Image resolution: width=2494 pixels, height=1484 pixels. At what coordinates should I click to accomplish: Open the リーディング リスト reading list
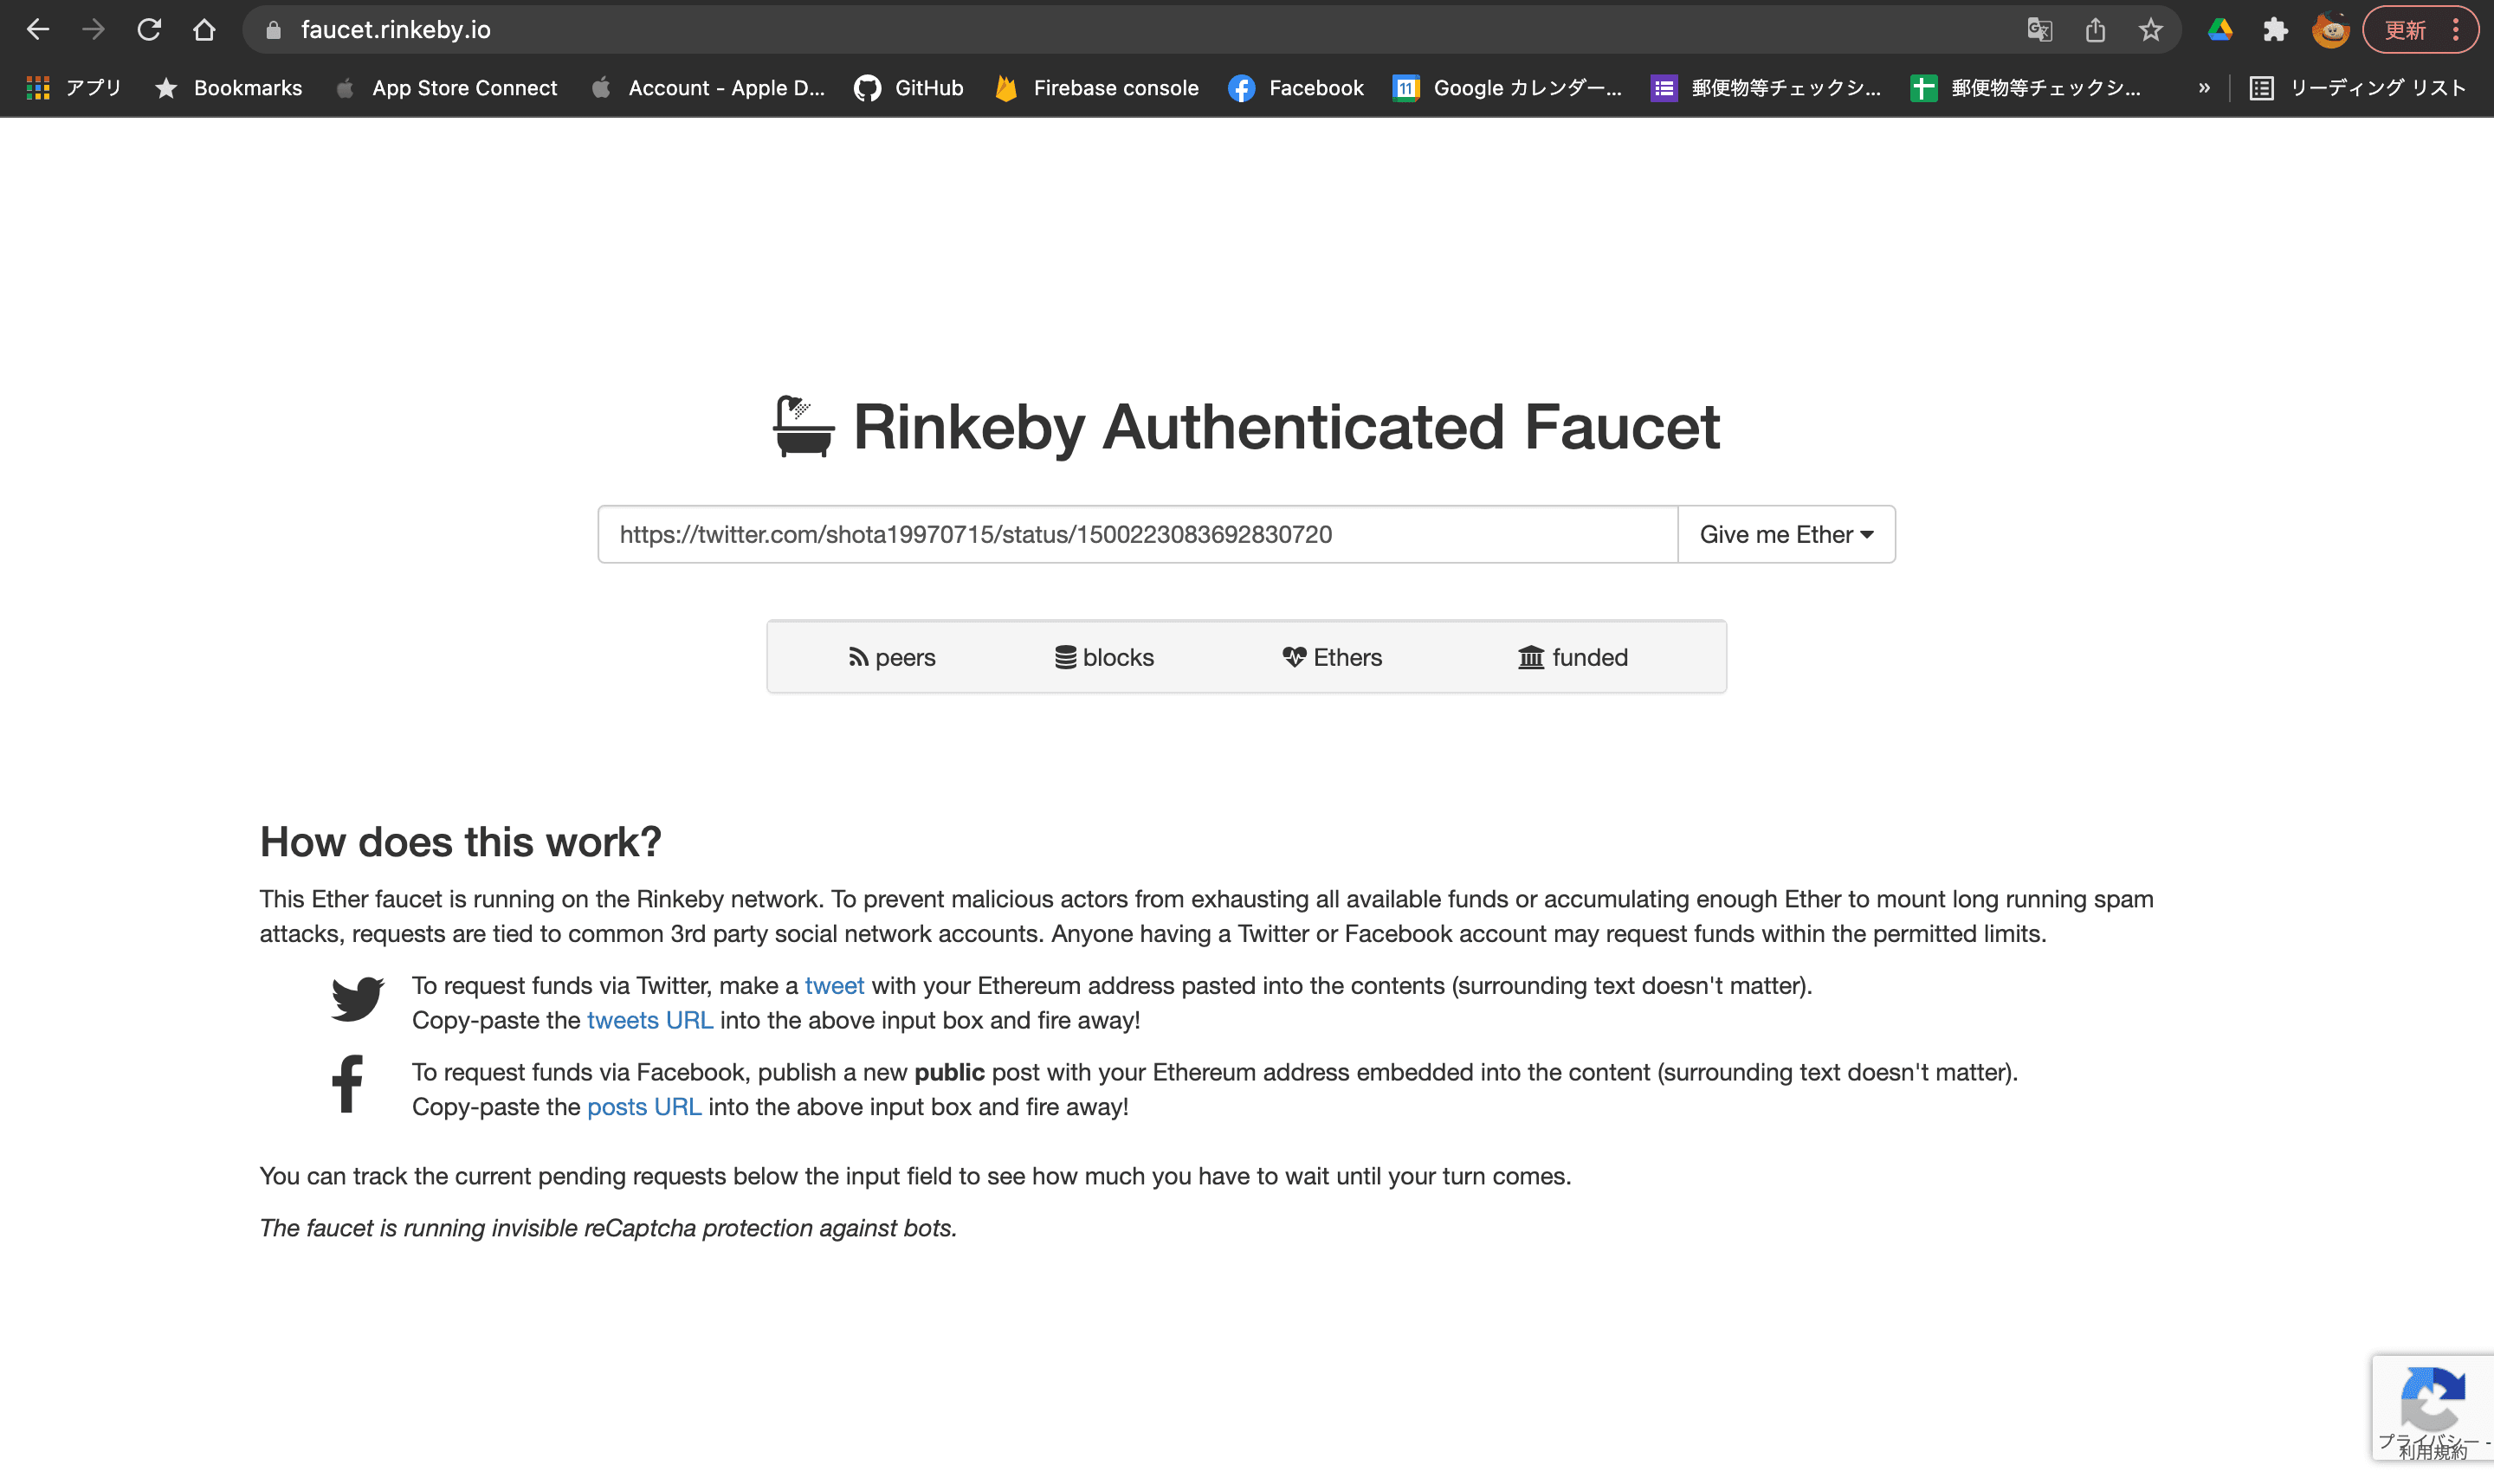[2358, 88]
